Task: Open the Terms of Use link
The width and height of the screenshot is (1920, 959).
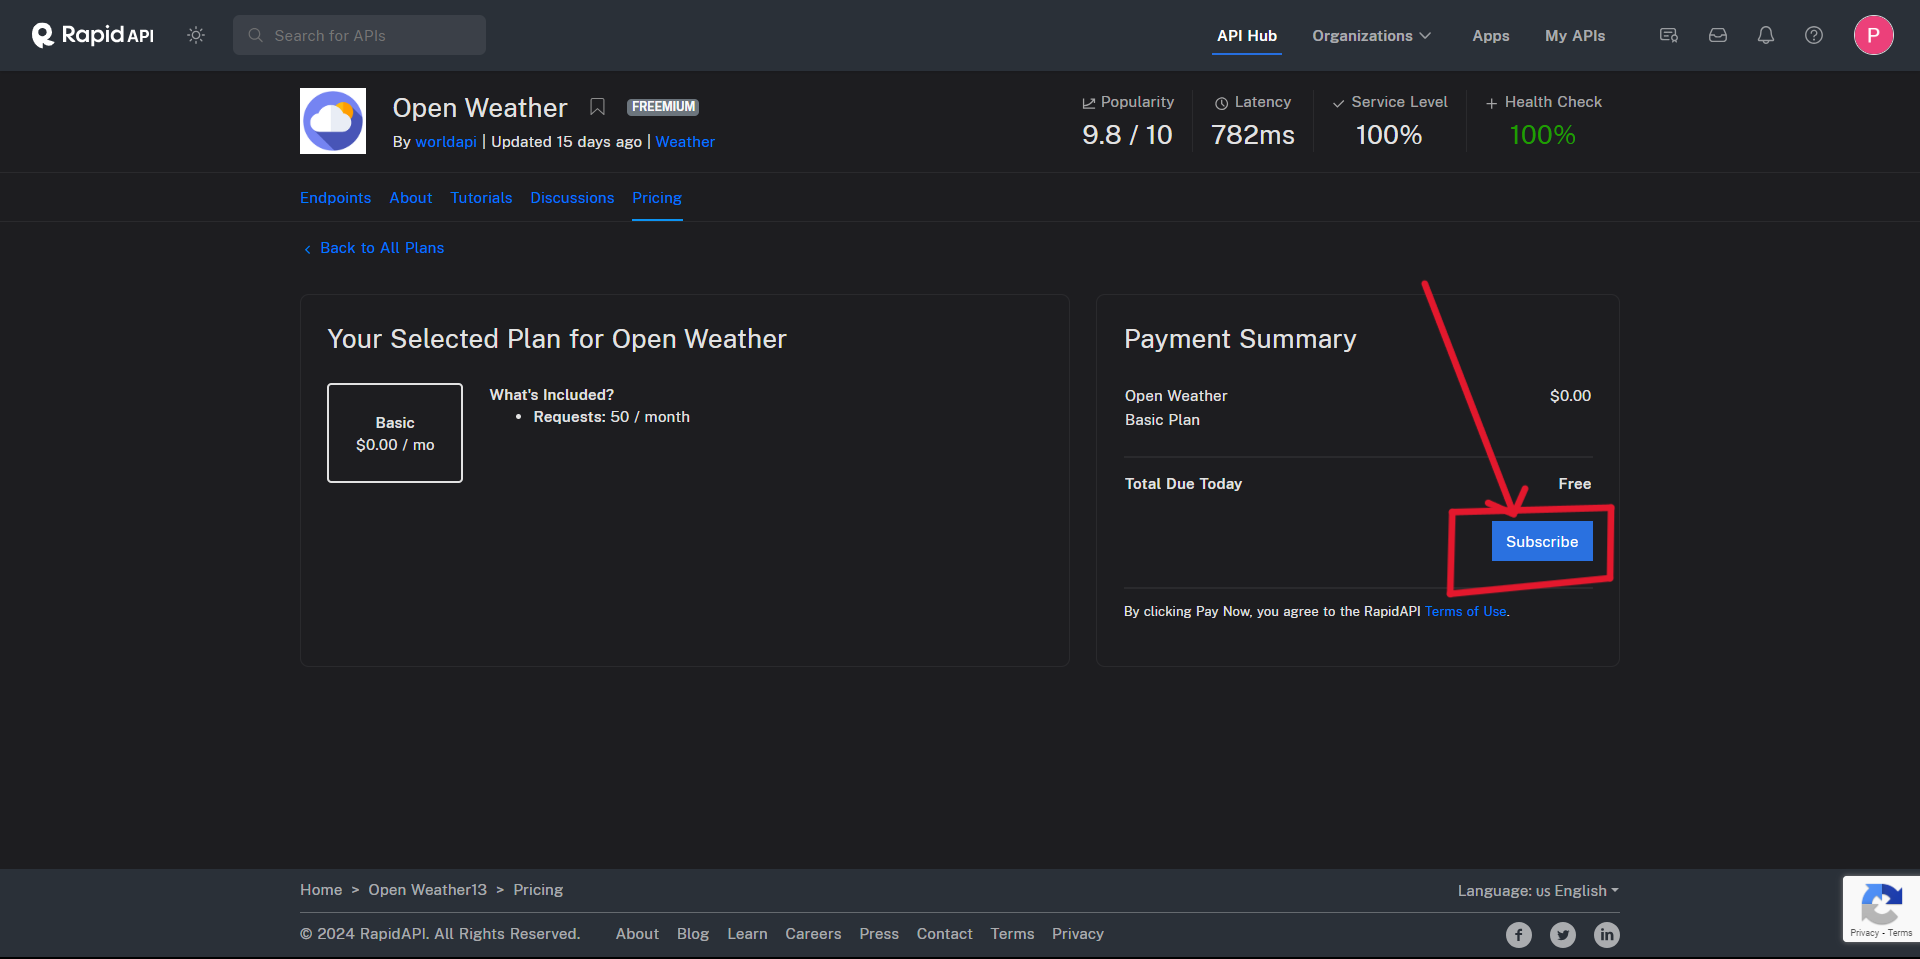Action: click(x=1466, y=611)
